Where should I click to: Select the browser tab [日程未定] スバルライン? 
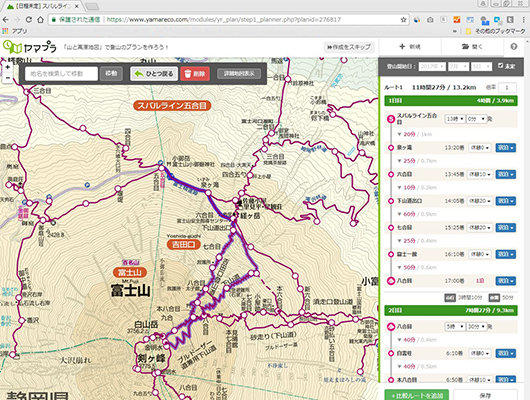click(43, 6)
